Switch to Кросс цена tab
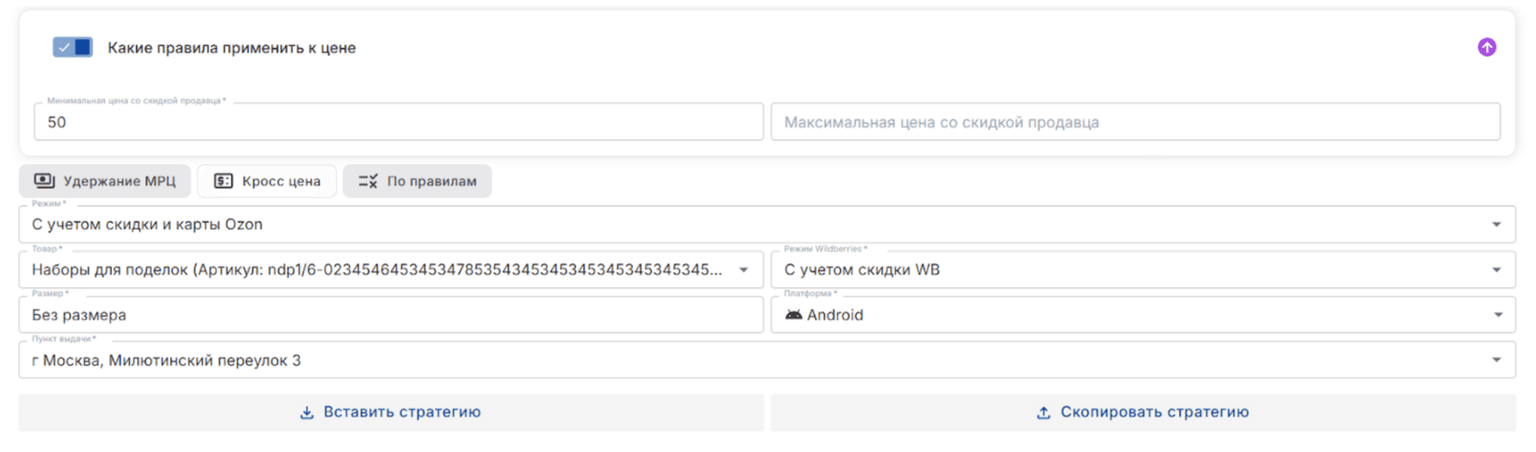The width and height of the screenshot is (1536, 452). pos(267,181)
